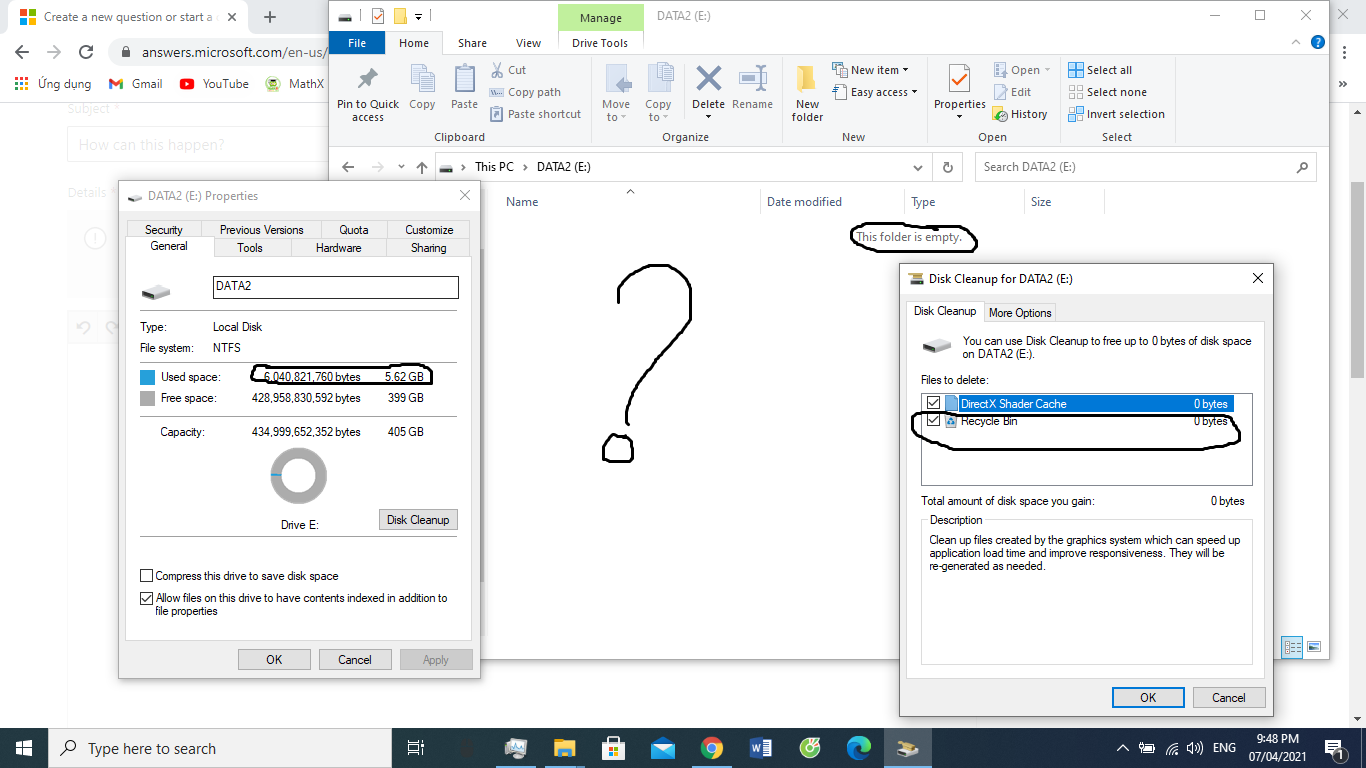Click the Paste ribbon icon
Viewport: 1366px width, 768px height.
464,79
